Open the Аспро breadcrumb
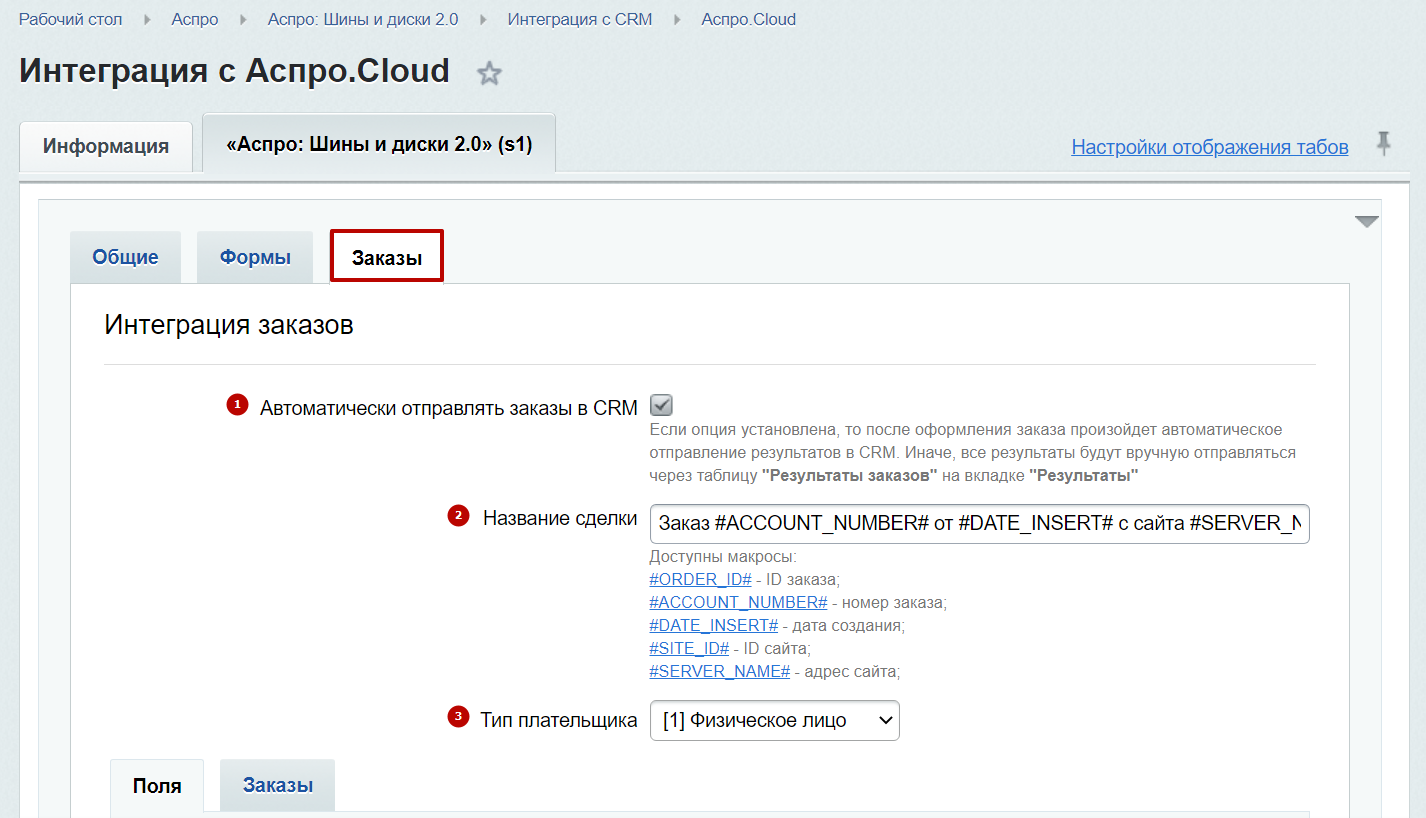 195,20
